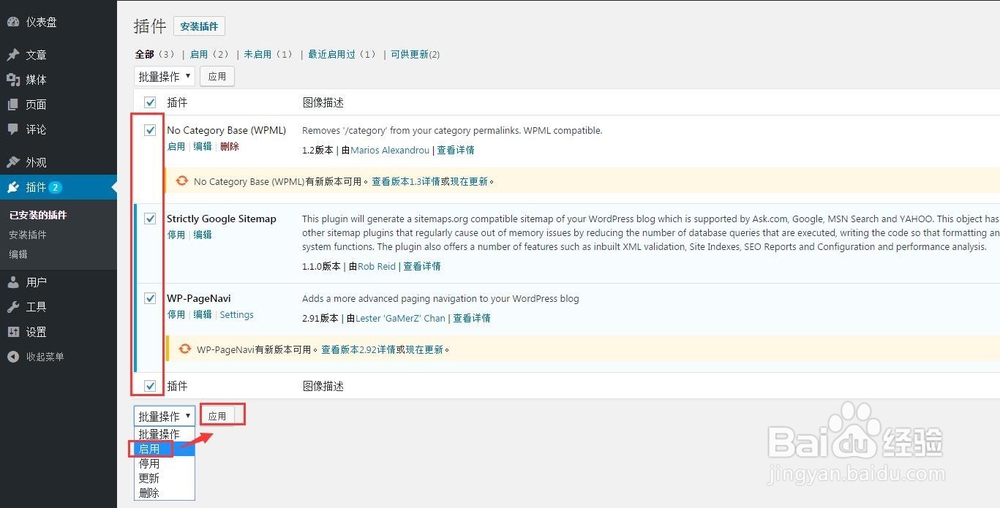Click the 工具 wrench icon
Viewport: 1000px width, 508px height.
(x=13, y=307)
